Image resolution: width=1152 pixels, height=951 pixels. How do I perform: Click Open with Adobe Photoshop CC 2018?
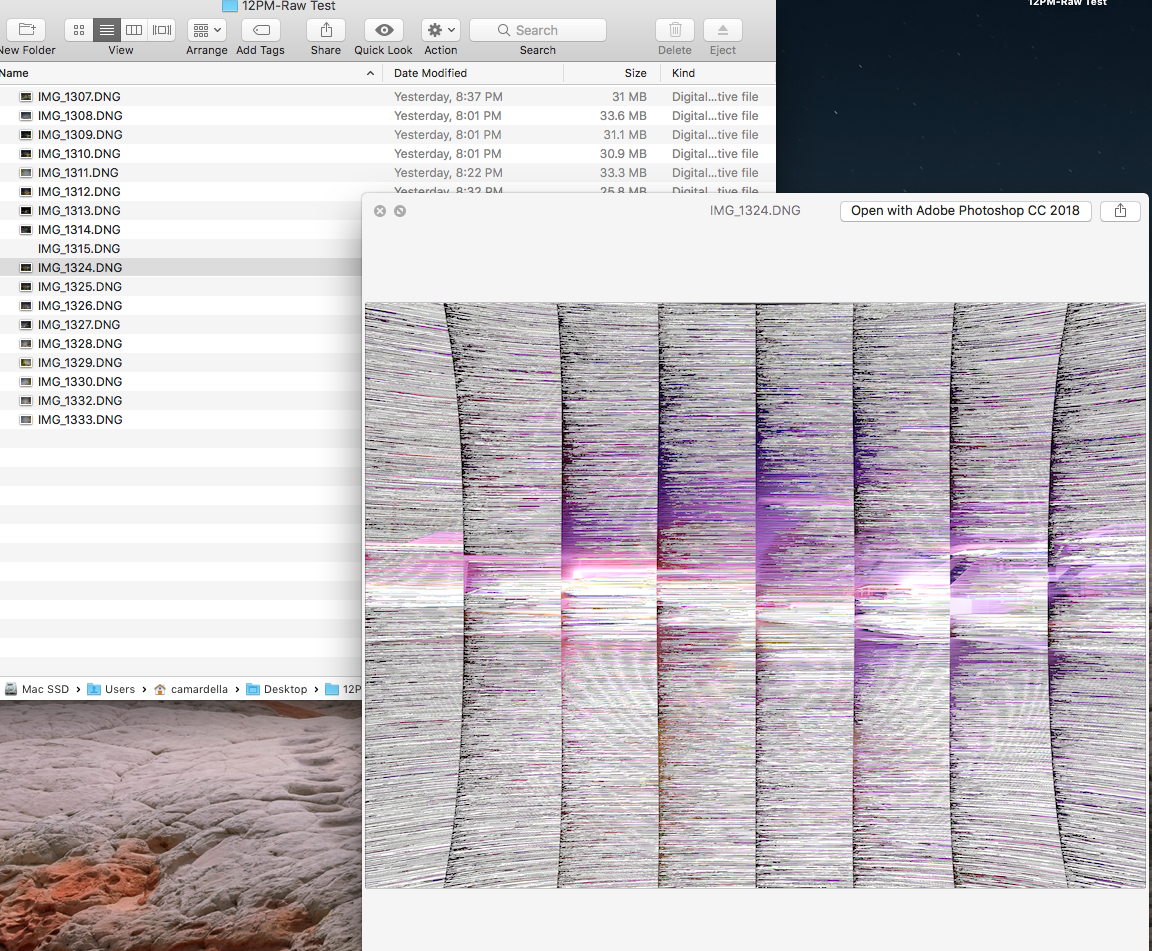pos(965,211)
